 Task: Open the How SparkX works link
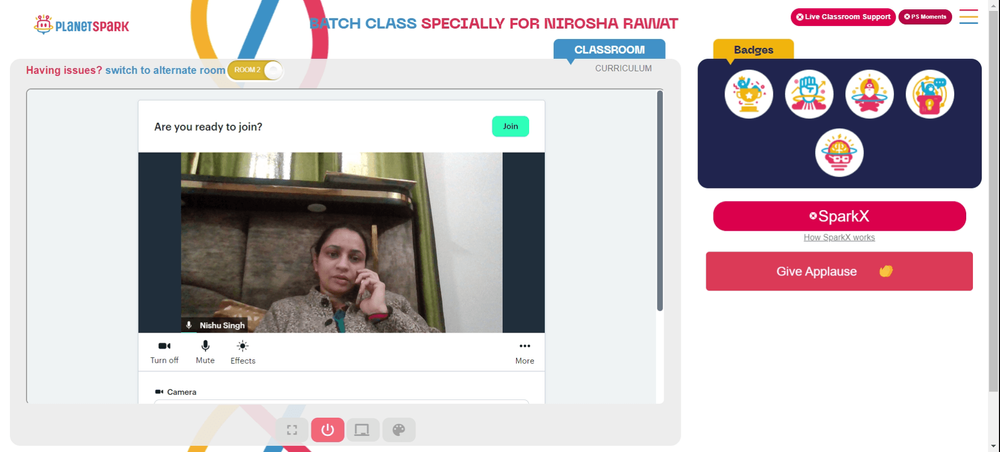[839, 238]
